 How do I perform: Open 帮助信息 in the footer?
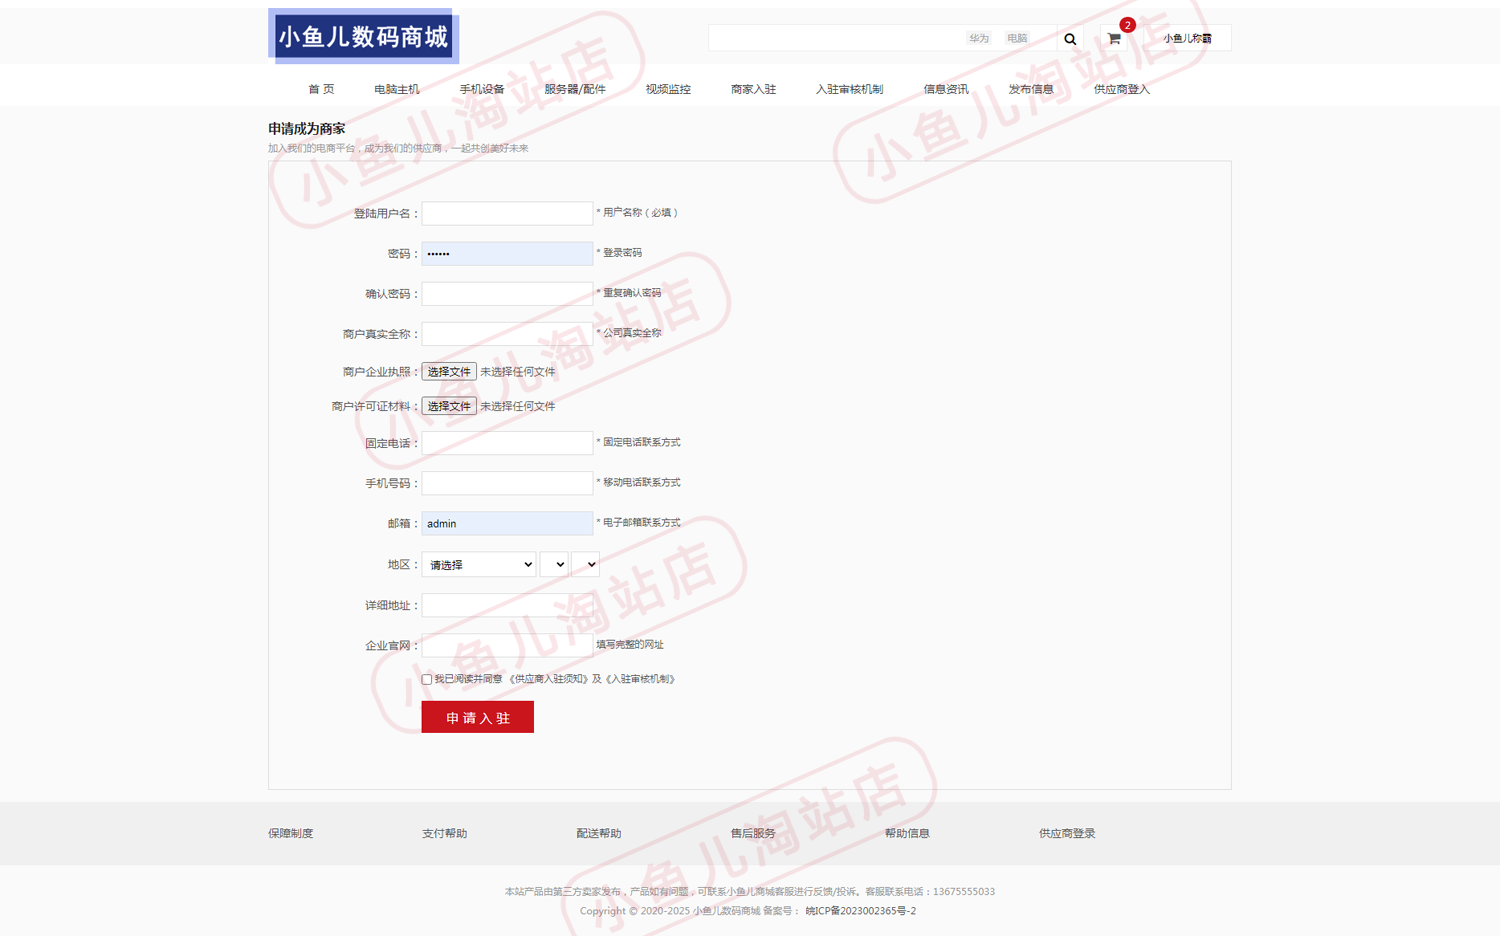(907, 833)
